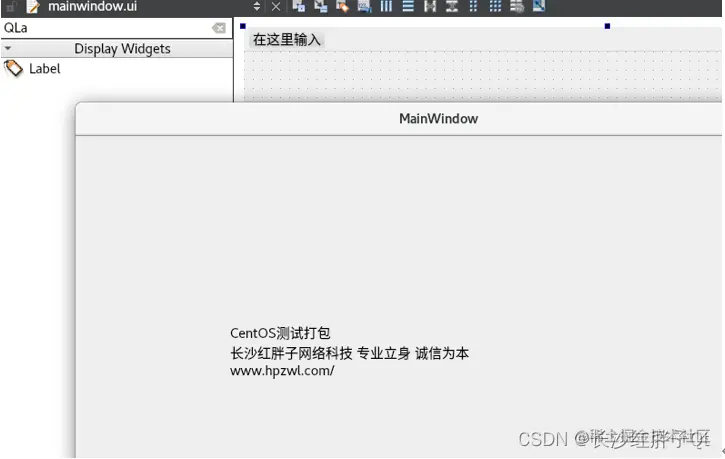The image size is (725, 459).
Task: Click the 在这里输入 menu placeholder
Action: point(287,40)
